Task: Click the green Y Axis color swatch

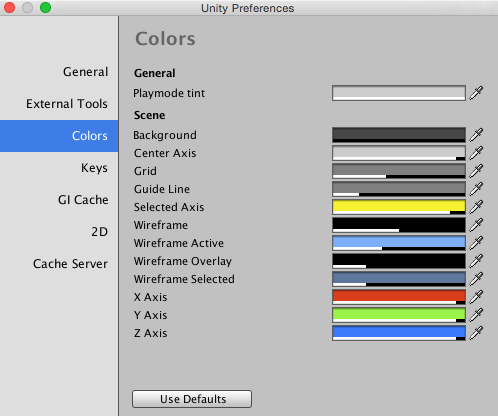Action: click(x=399, y=315)
